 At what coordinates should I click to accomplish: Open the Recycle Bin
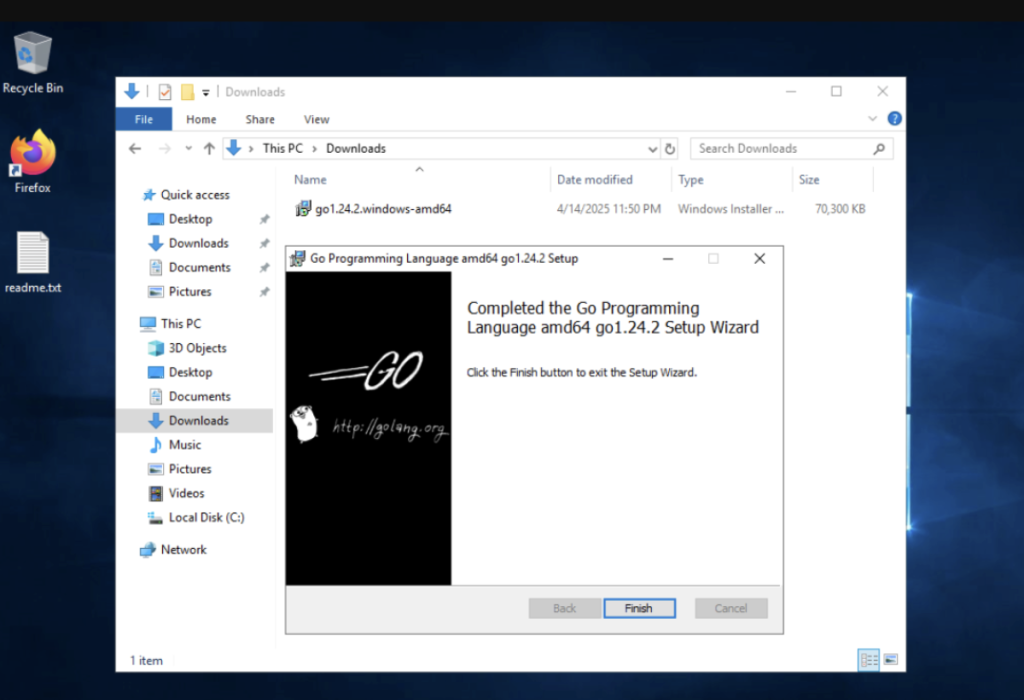[x=31, y=55]
